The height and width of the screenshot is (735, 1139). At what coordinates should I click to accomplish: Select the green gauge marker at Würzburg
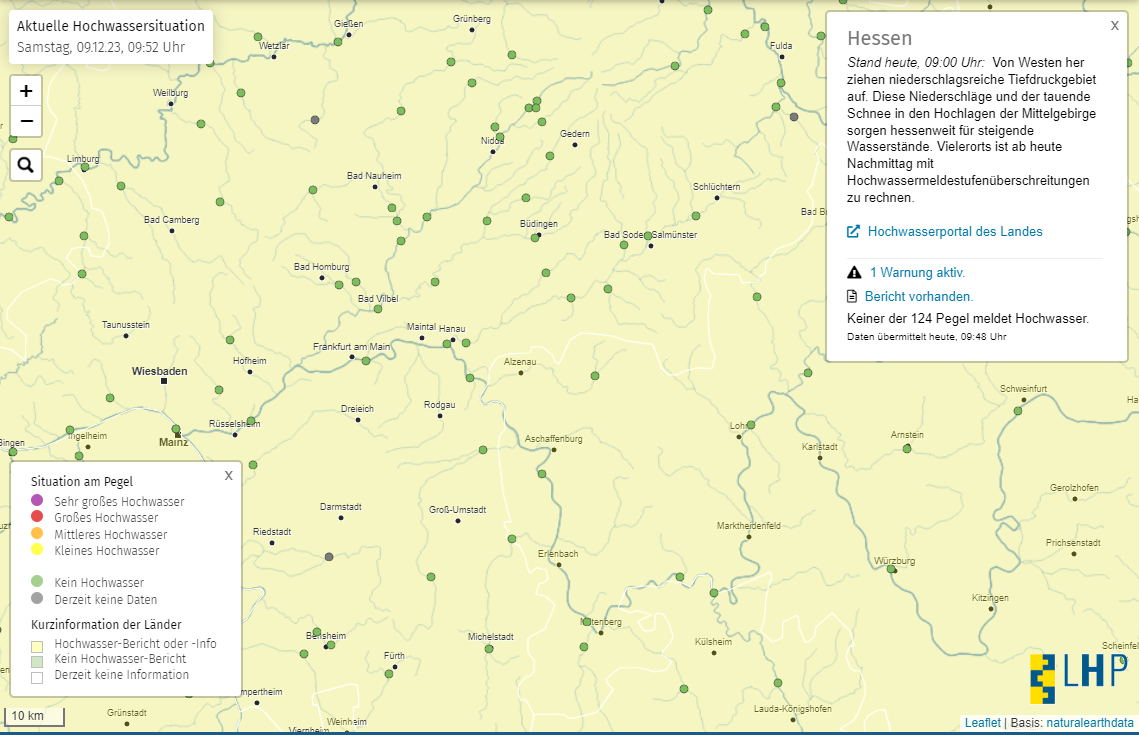(891, 569)
